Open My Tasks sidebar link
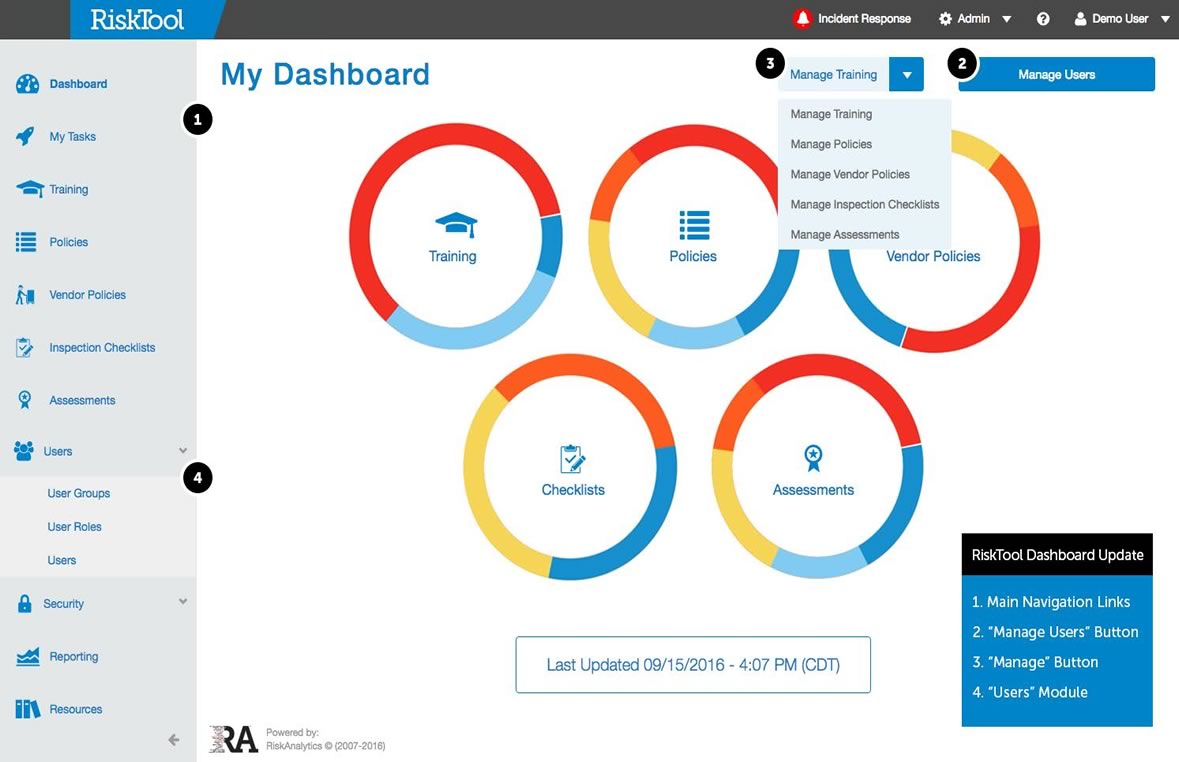This screenshot has height=762, width=1179. [x=73, y=137]
